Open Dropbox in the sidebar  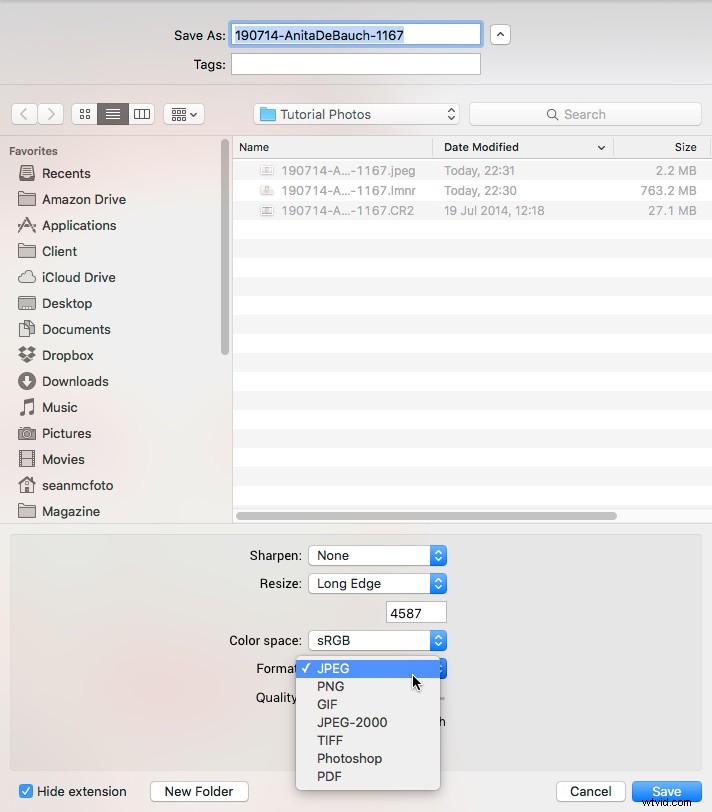67,355
